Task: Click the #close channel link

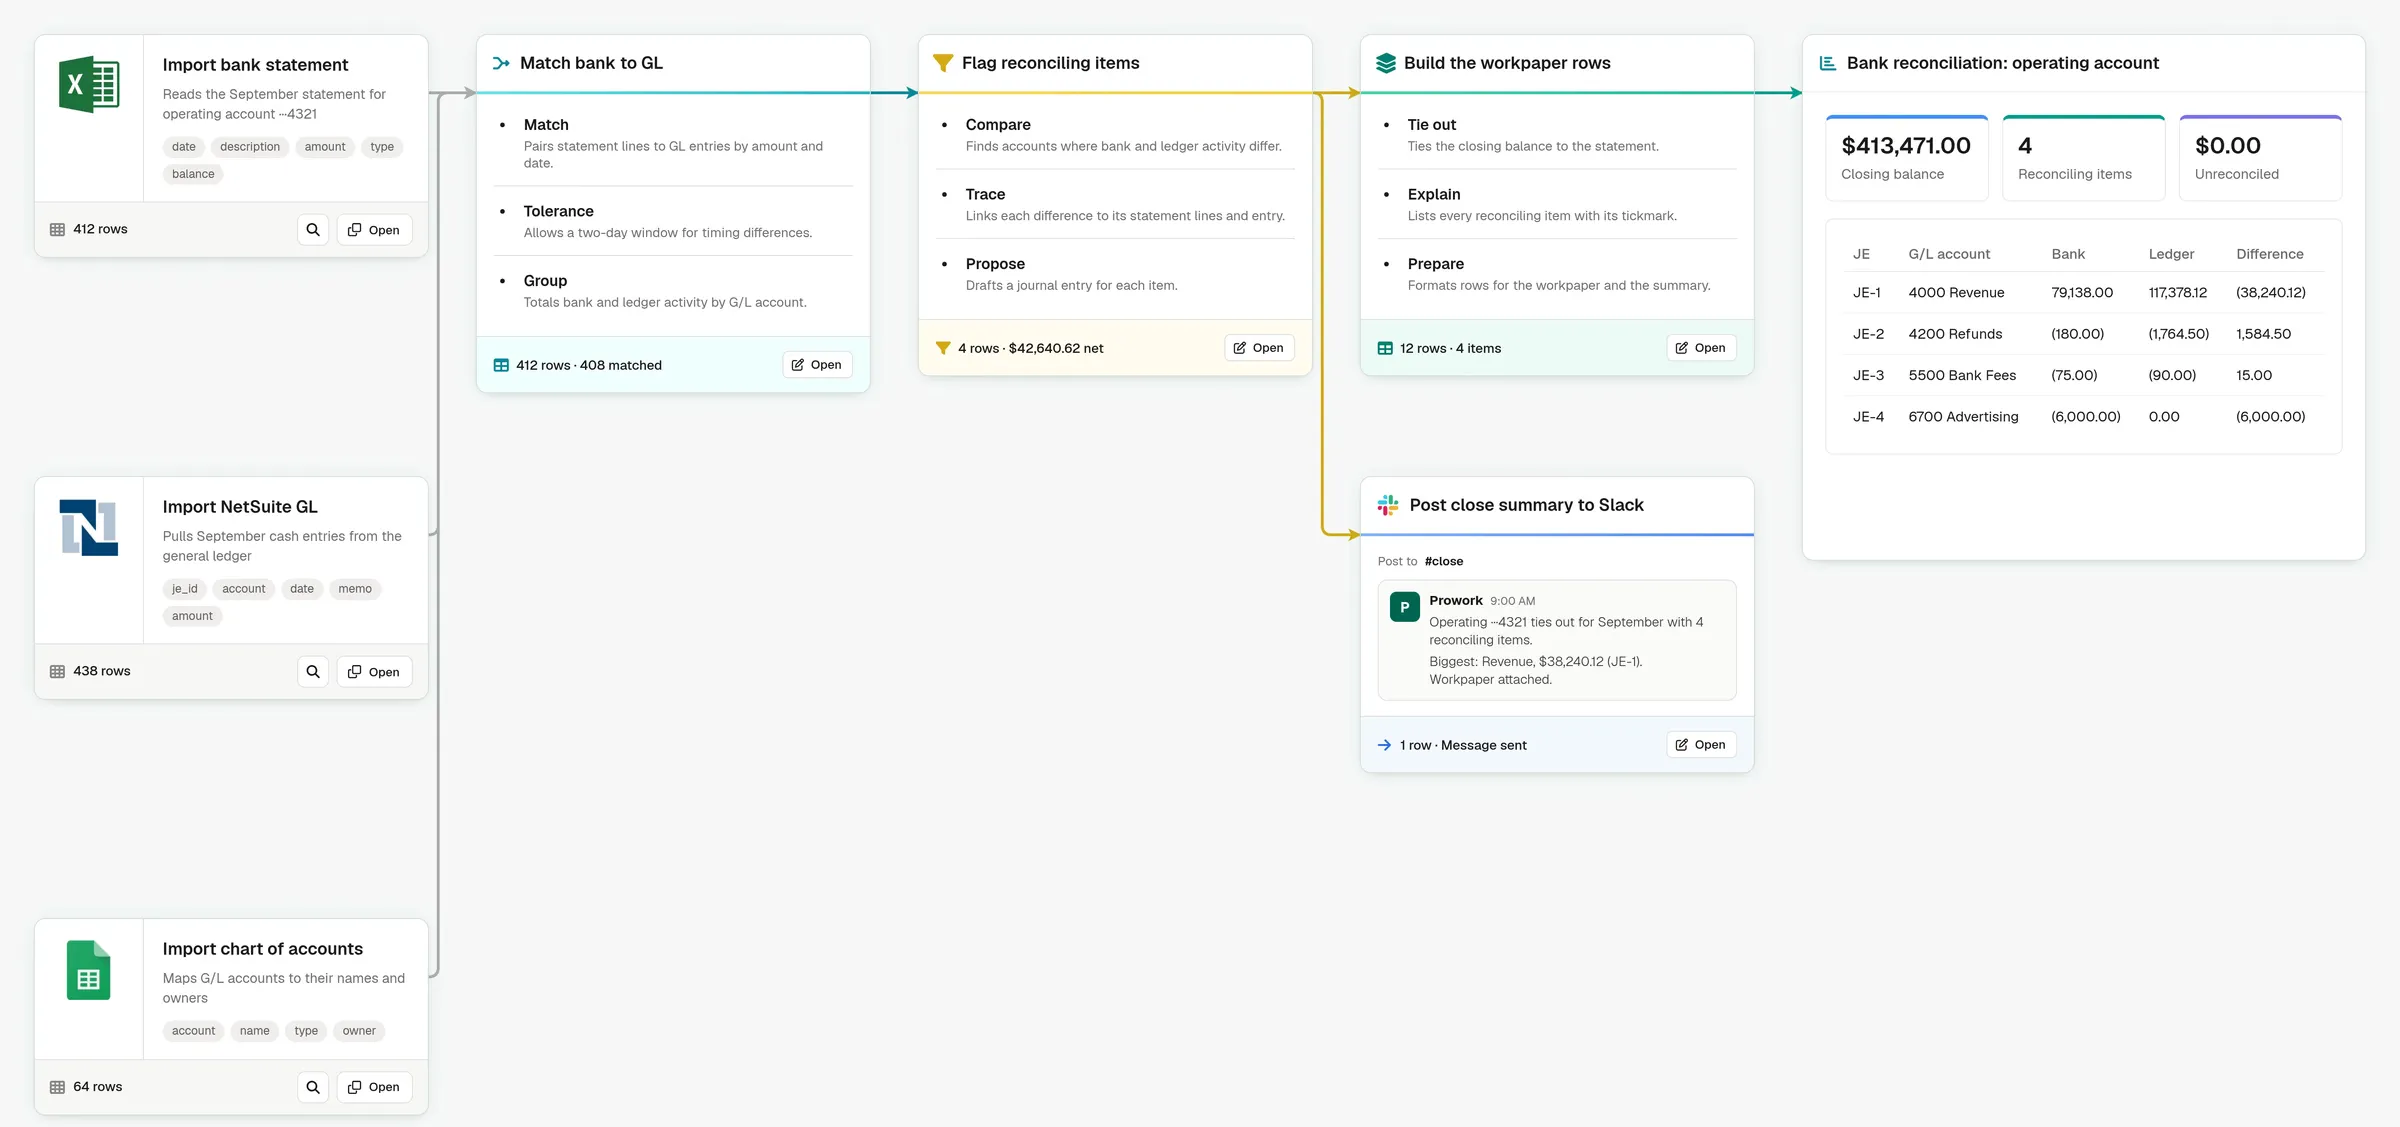Action: point(1444,561)
